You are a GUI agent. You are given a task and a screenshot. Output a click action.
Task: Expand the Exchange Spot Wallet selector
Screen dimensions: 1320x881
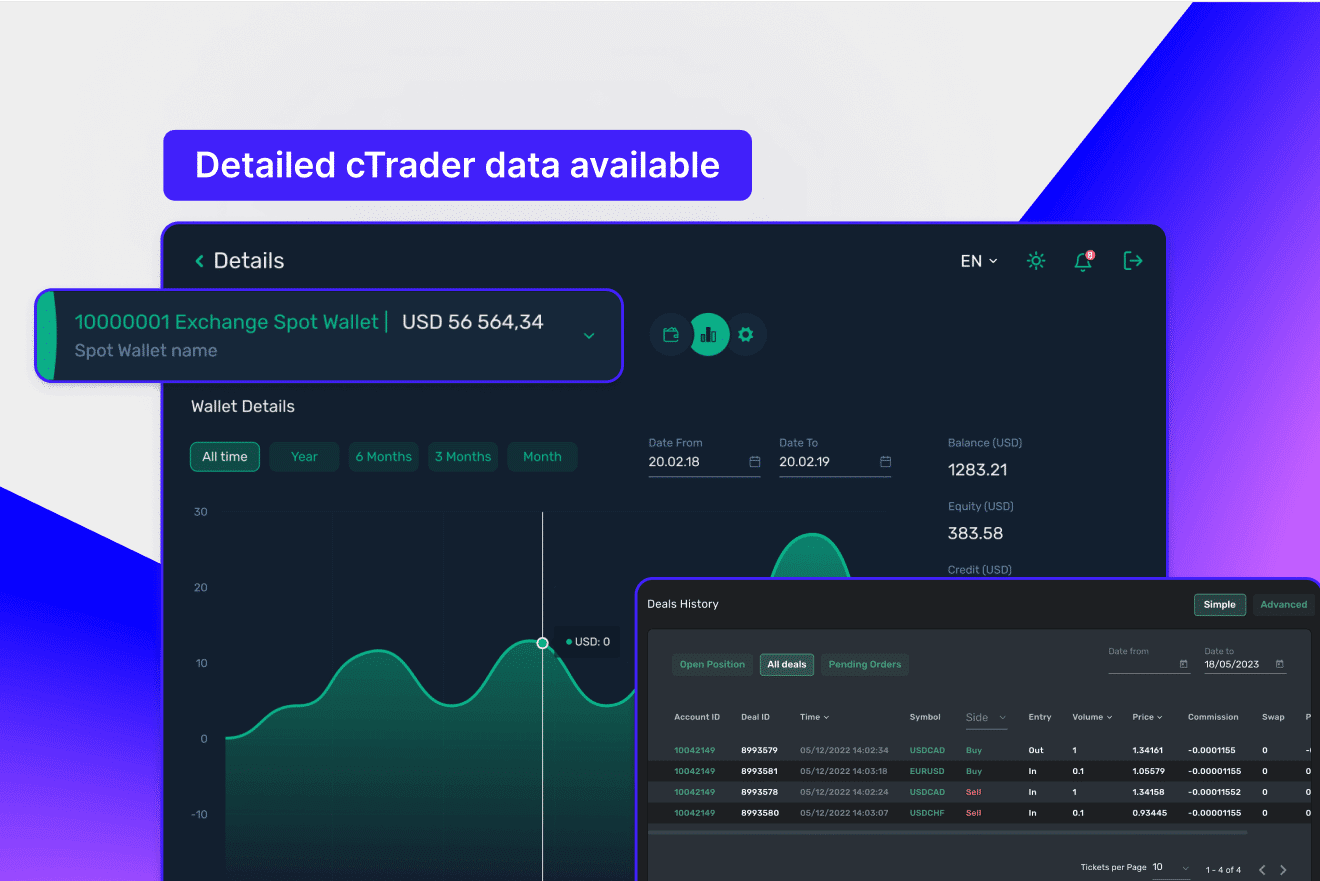[x=589, y=336]
